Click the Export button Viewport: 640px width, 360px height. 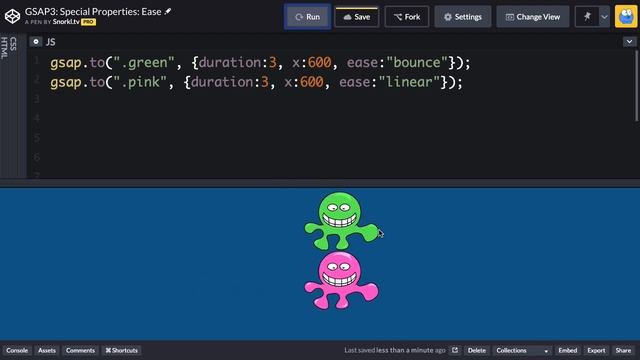coord(596,350)
